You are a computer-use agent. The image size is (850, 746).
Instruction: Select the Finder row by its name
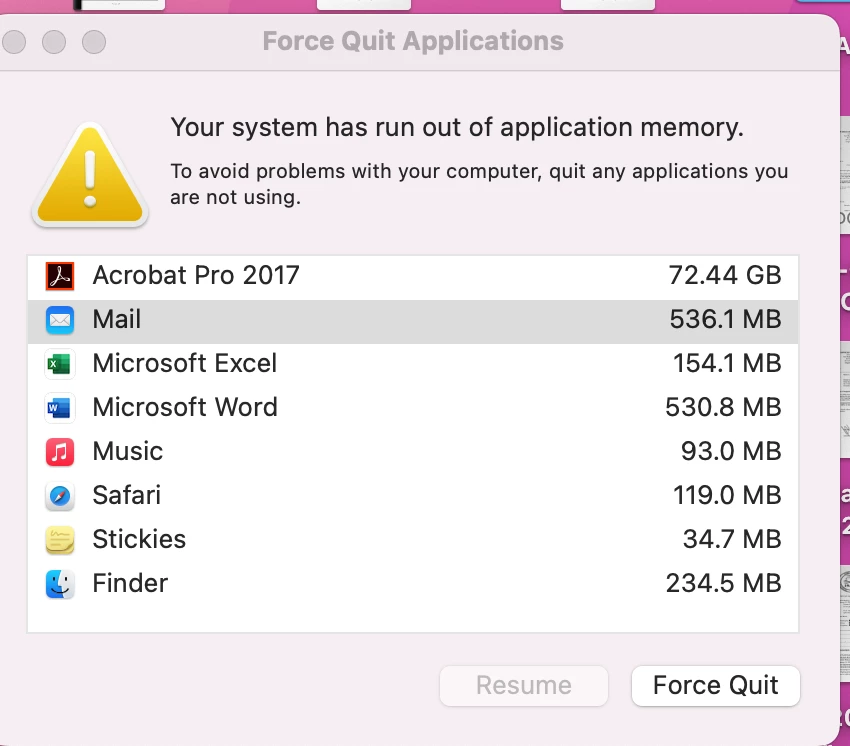coord(130,584)
